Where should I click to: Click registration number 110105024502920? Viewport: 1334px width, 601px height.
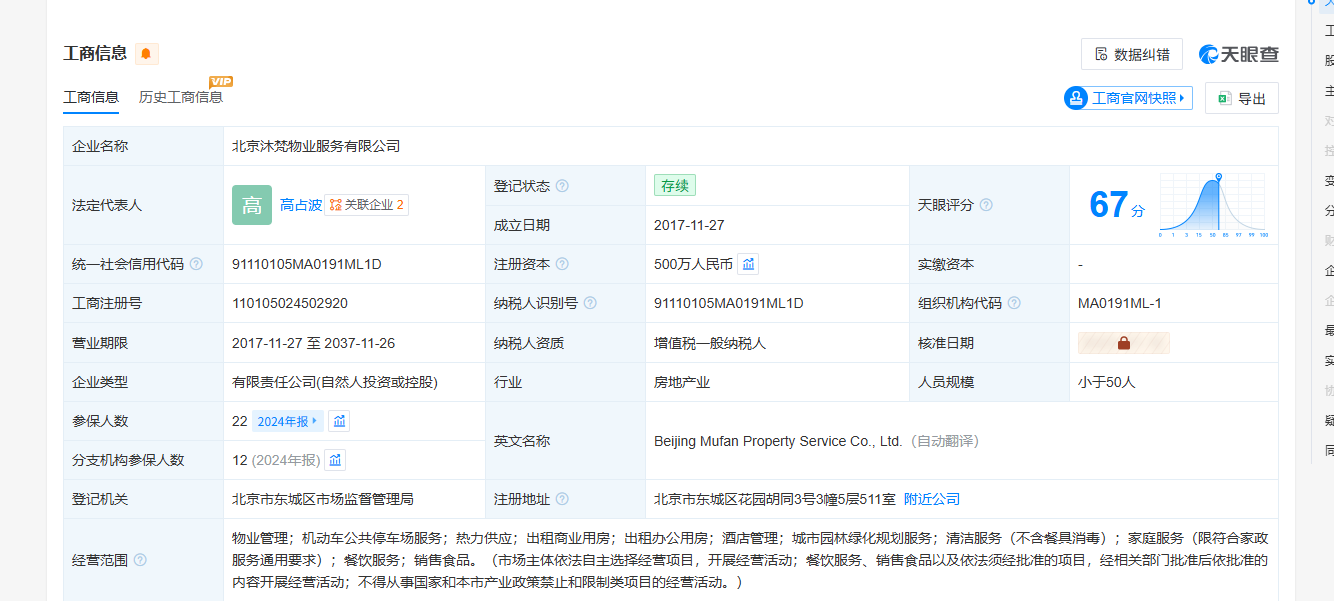tap(290, 303)
